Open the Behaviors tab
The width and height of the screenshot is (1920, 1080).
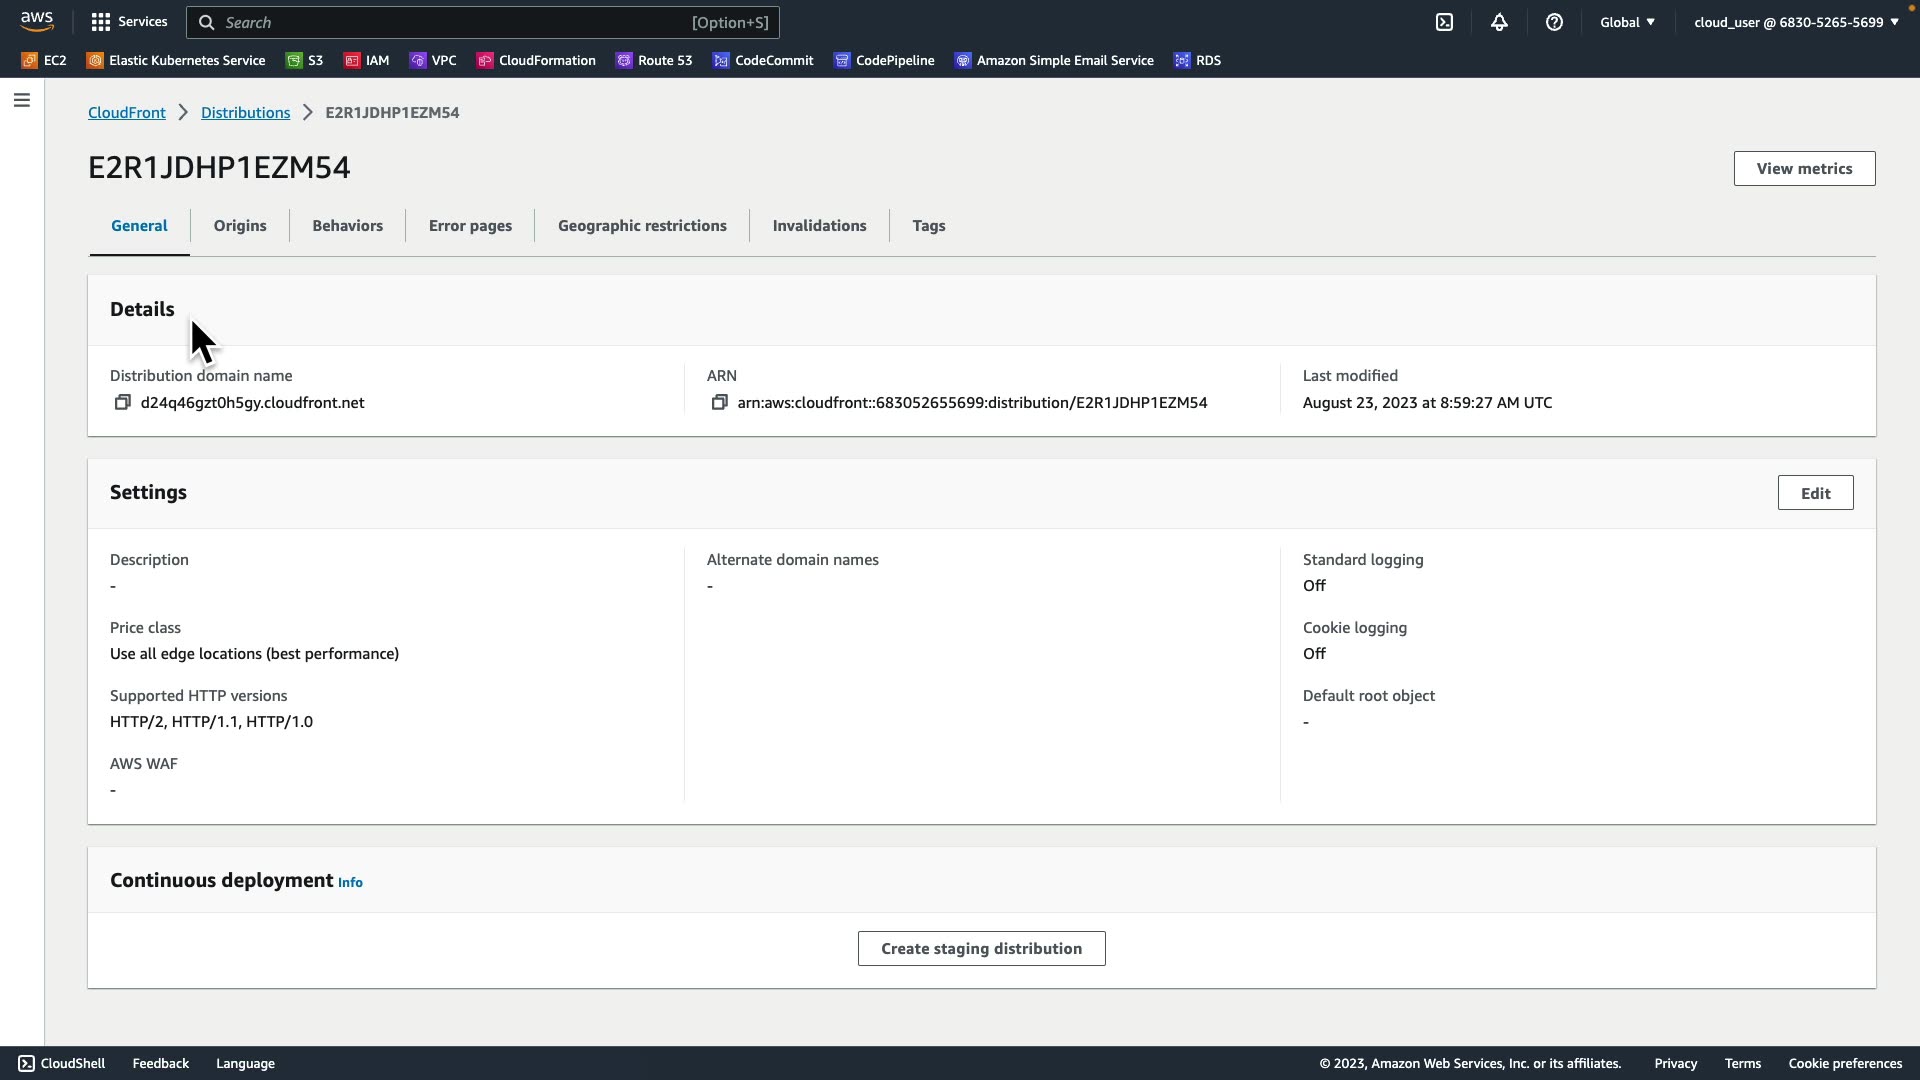(347, 226)
